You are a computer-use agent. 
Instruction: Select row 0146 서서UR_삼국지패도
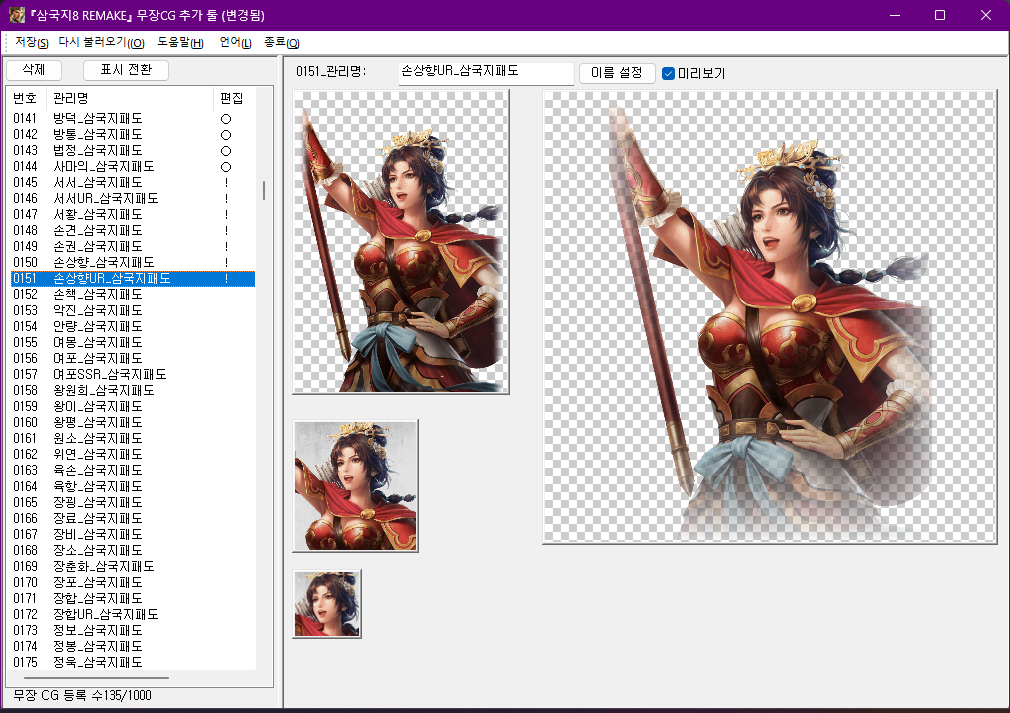click(133, 198)
